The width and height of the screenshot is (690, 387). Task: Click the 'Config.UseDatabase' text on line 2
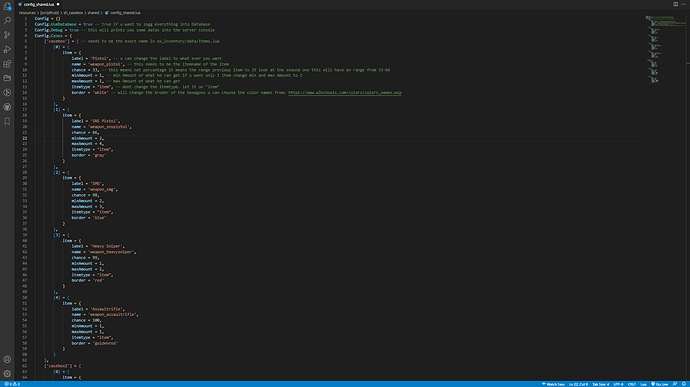pos(55,24)
